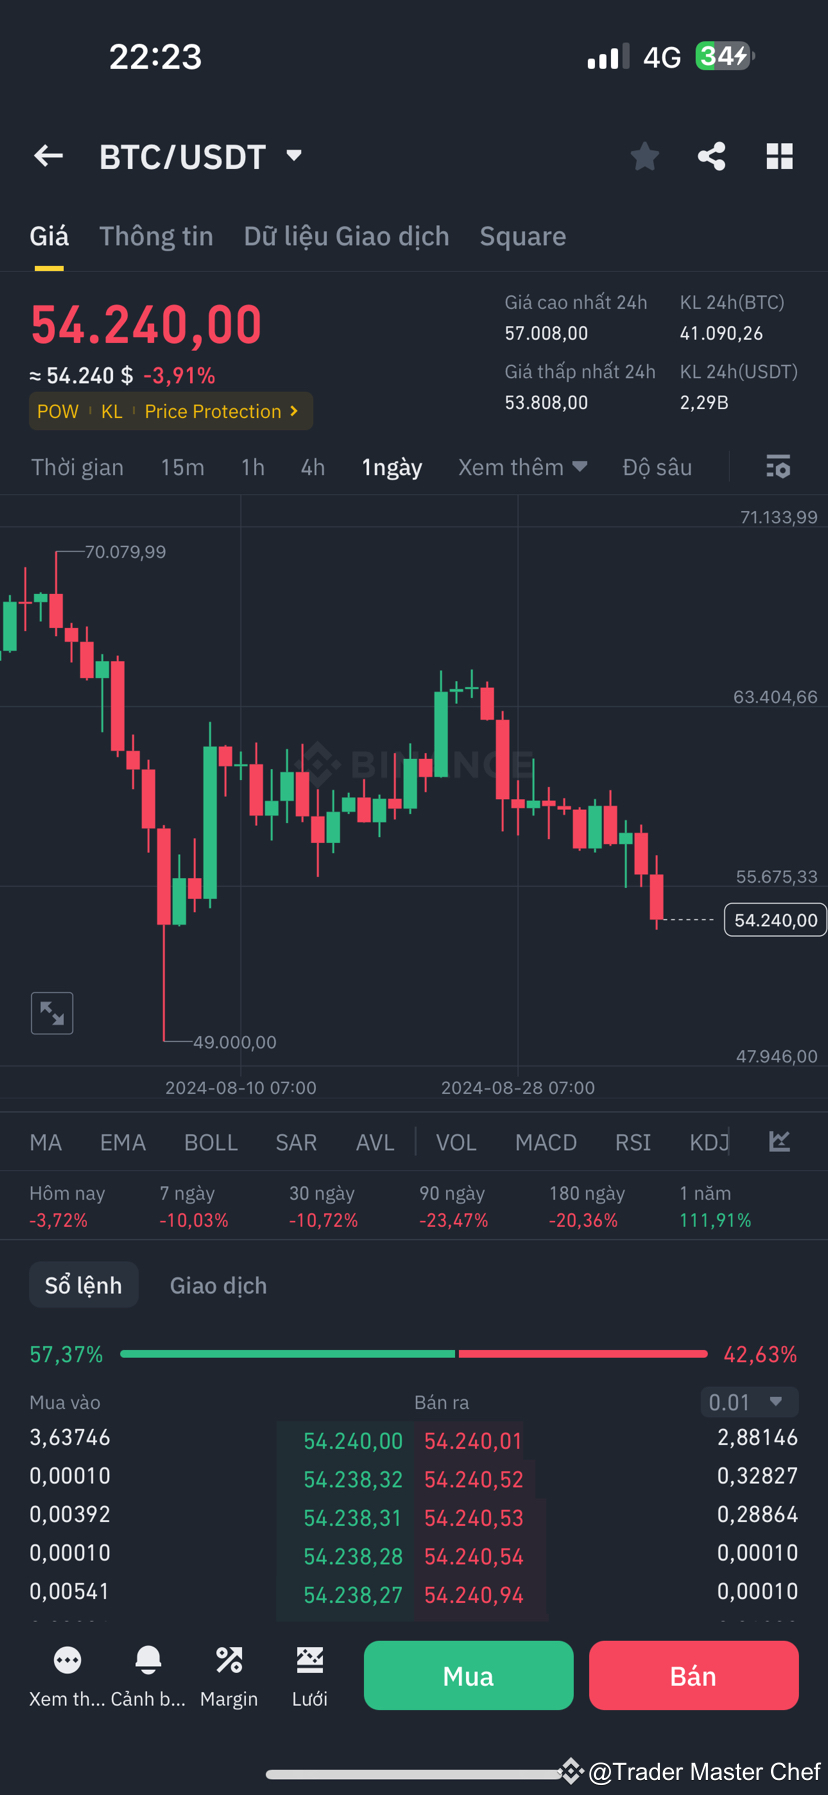Expand Xem thêm timeframe dropdown
The width and height of the screenshot is (828, 1795).
[522, 467]
